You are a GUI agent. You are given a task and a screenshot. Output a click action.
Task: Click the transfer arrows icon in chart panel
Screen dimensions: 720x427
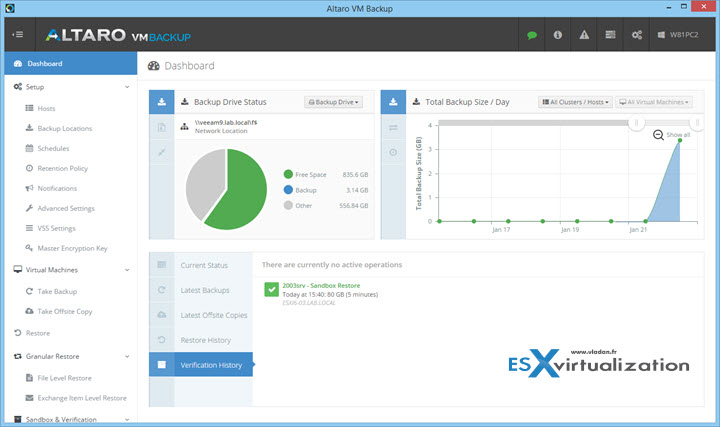393,127
